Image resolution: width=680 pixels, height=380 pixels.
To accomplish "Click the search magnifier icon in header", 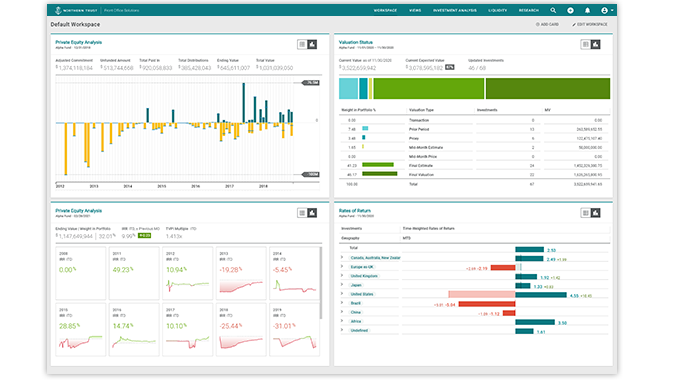I will click(553, 10).
